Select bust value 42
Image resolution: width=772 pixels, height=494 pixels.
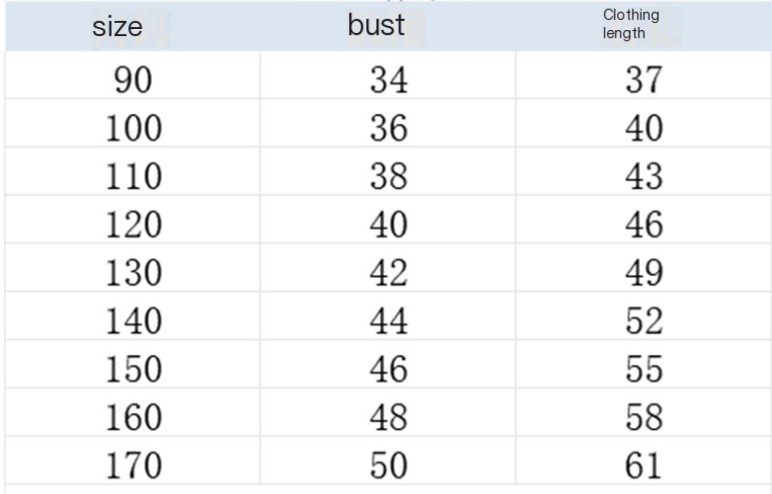(389, 273)
